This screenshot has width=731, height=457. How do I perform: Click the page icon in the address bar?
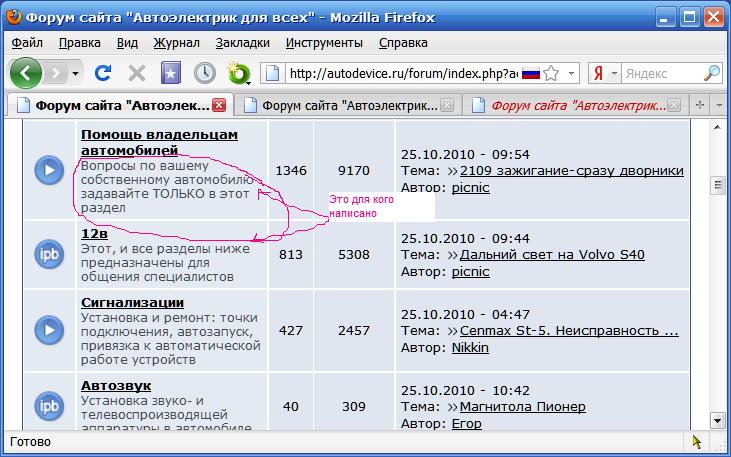pos(272,74)
